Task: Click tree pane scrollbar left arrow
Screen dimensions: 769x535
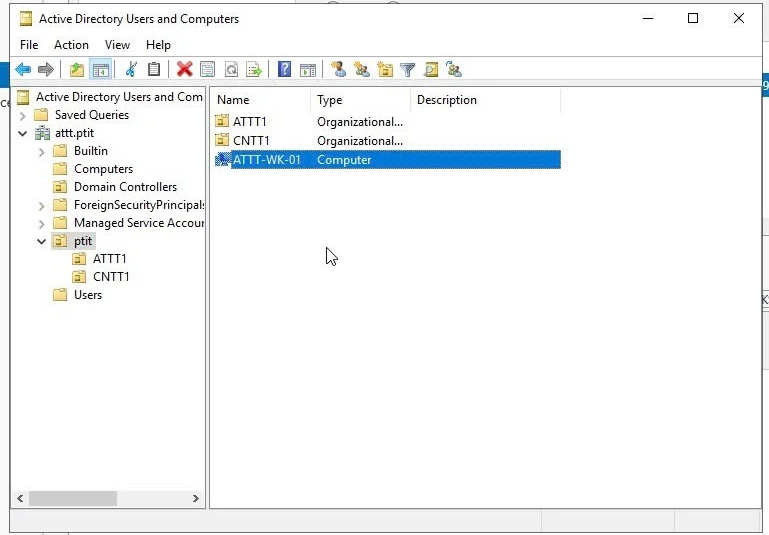Action: pyautogui.click(x=20, y=499)
